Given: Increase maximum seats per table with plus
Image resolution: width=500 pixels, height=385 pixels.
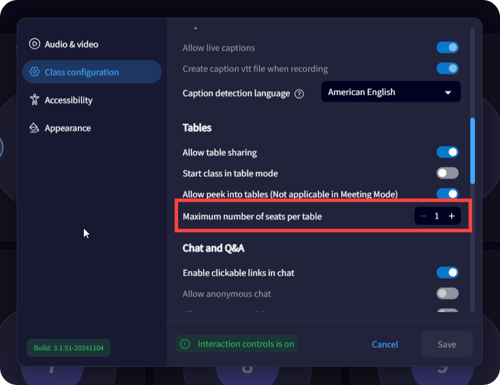Looking at the screenshot, I should pyautogui.click(x=452, y=216).
